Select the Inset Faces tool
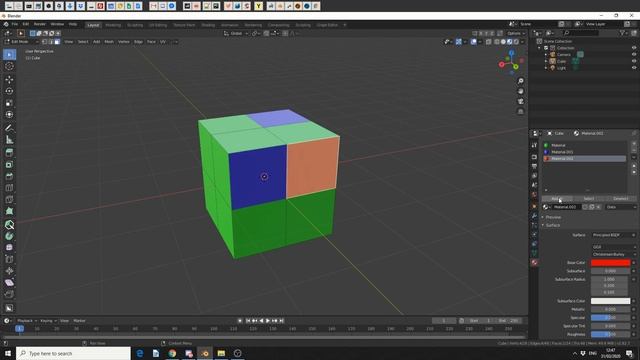This screenshot has width=640, height=360. [9, 164]
